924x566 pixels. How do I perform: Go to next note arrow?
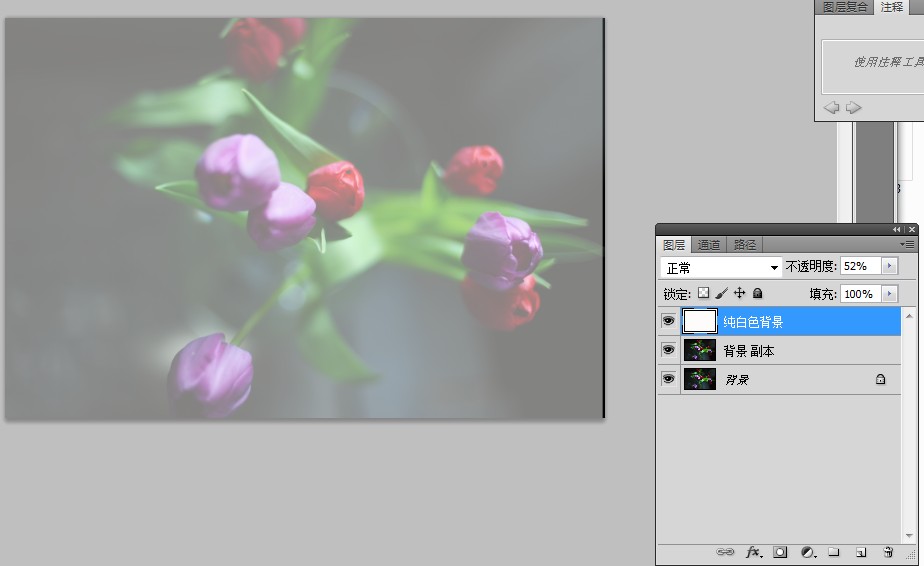coord(853,107)
